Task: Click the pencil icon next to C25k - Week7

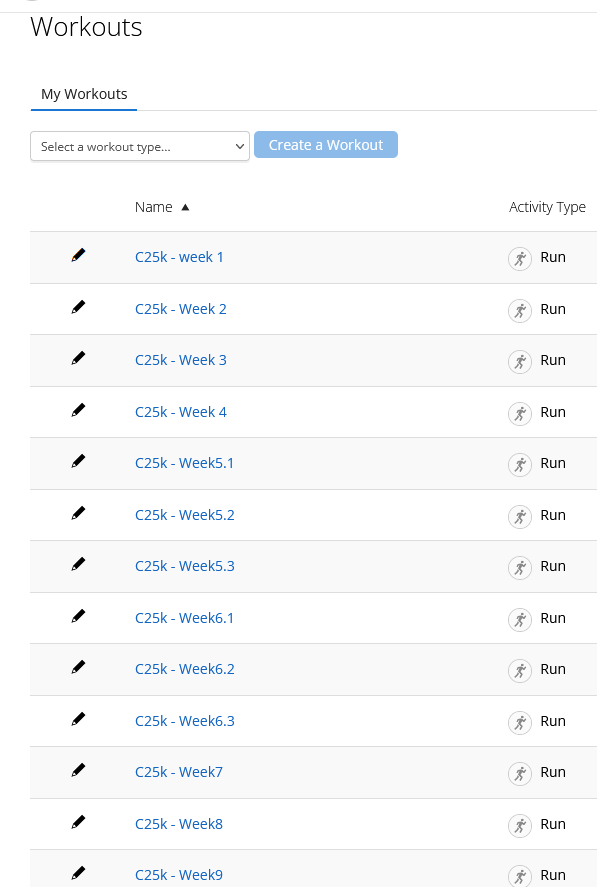Action: pos(78,770)
